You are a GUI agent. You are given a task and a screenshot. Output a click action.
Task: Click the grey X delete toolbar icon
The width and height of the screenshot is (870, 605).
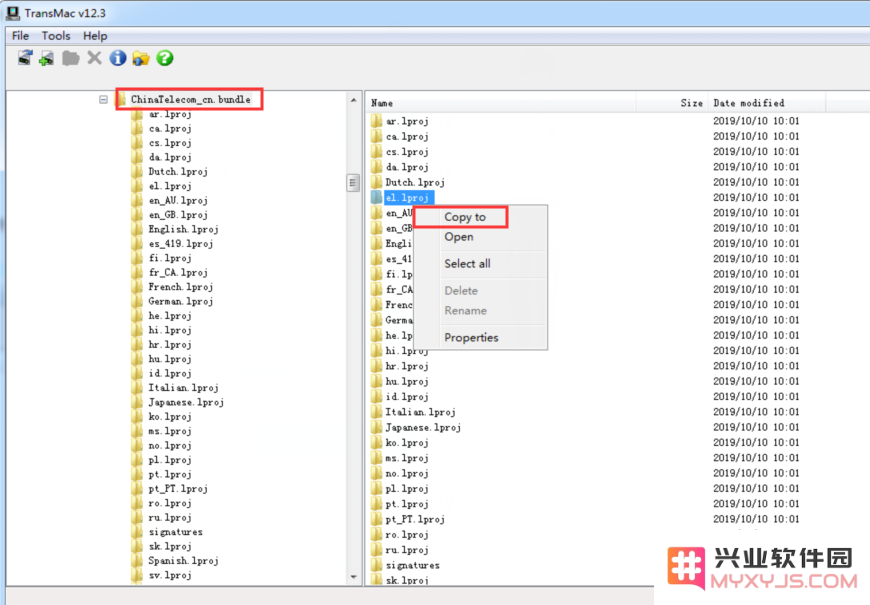point(94,58)
